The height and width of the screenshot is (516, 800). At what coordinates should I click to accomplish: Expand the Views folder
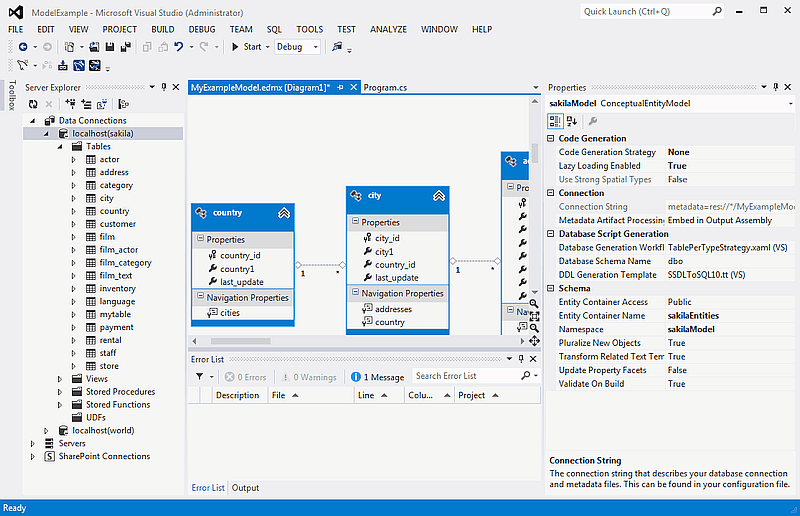click(x=60, y=379)
